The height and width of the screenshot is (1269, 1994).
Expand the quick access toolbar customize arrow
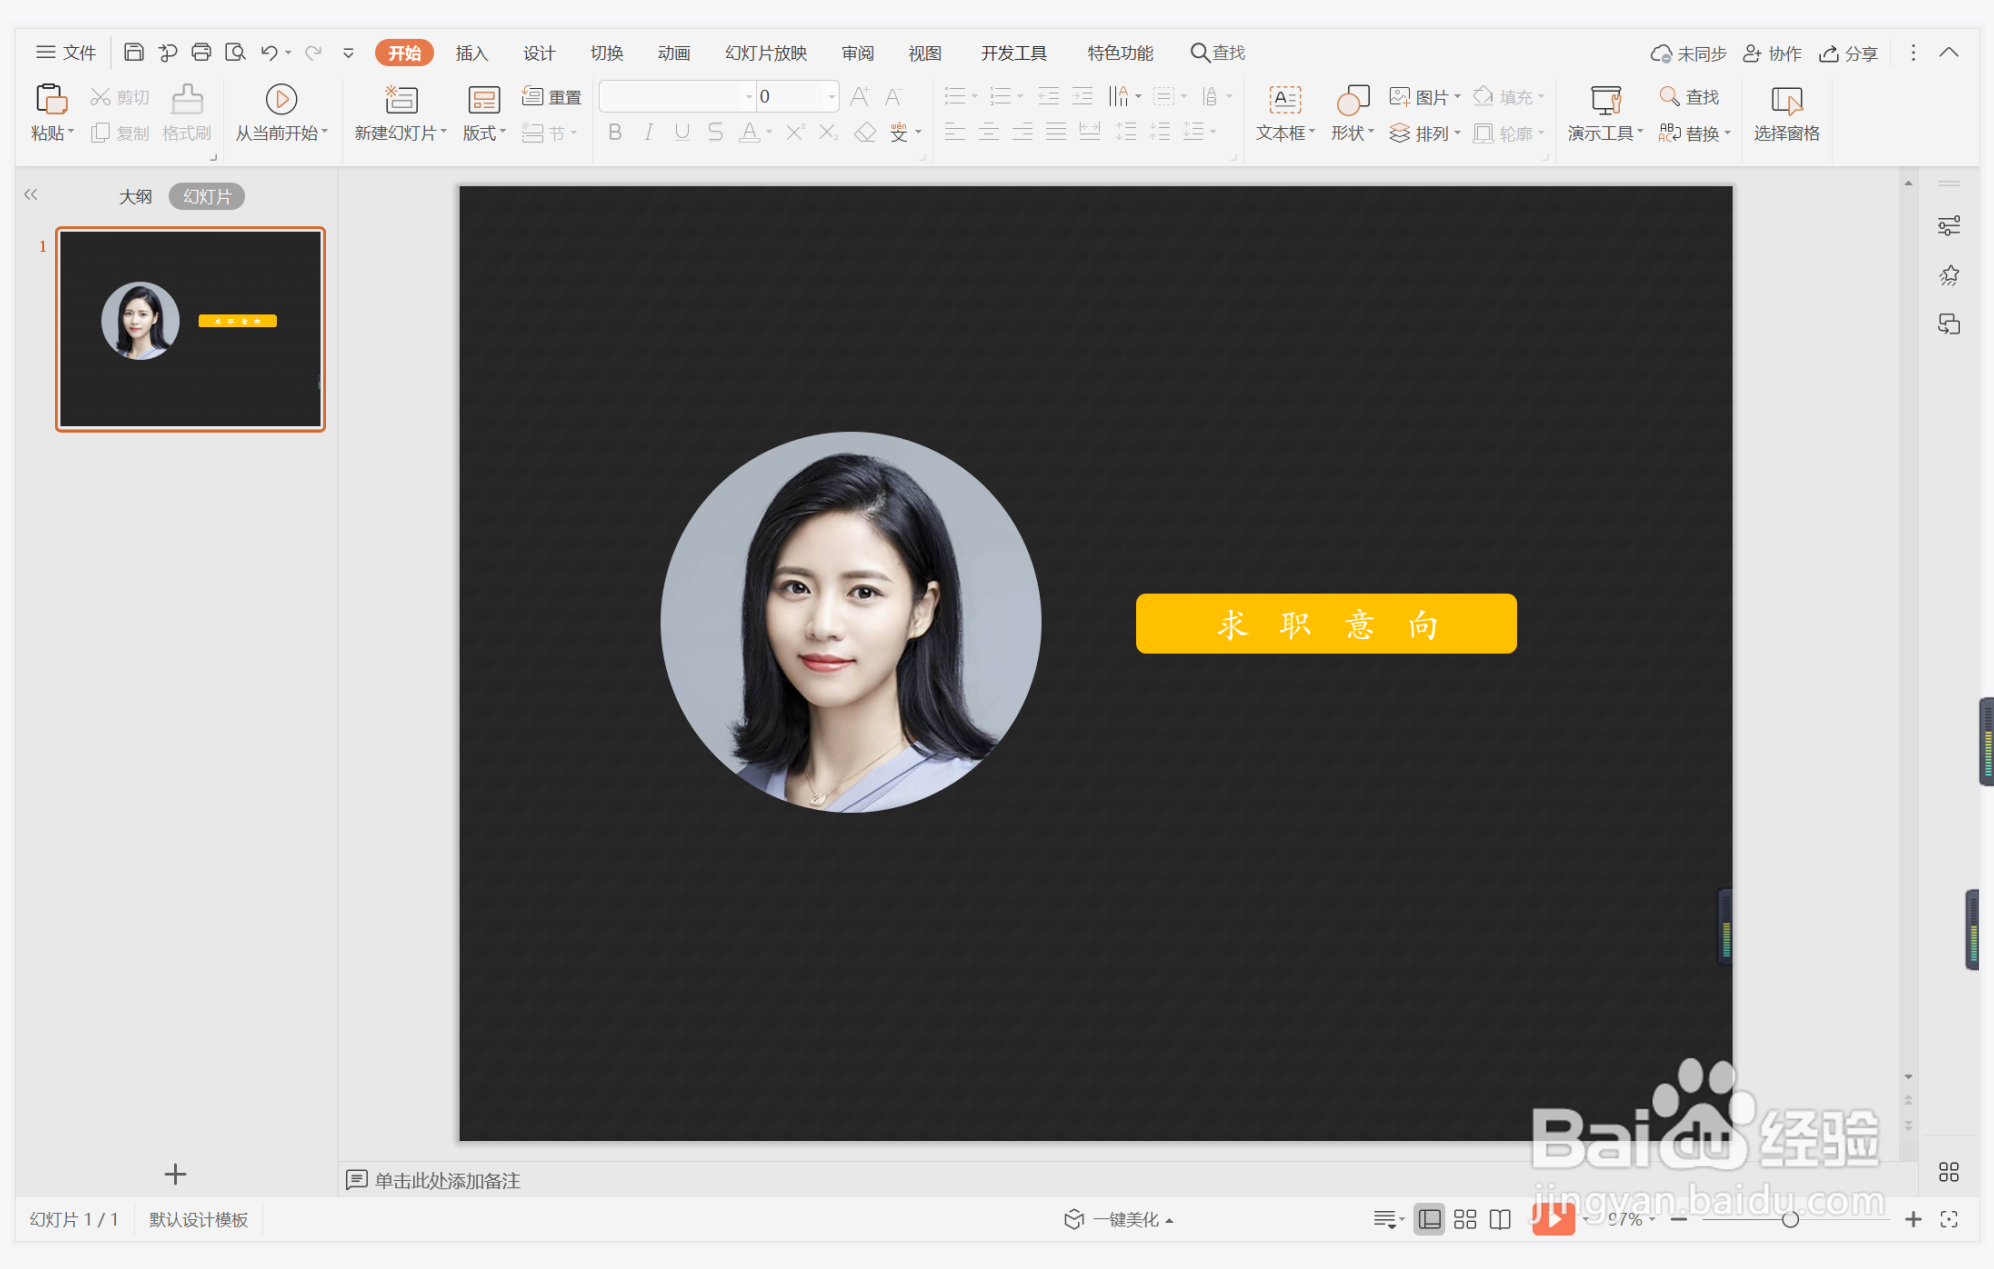348,53
